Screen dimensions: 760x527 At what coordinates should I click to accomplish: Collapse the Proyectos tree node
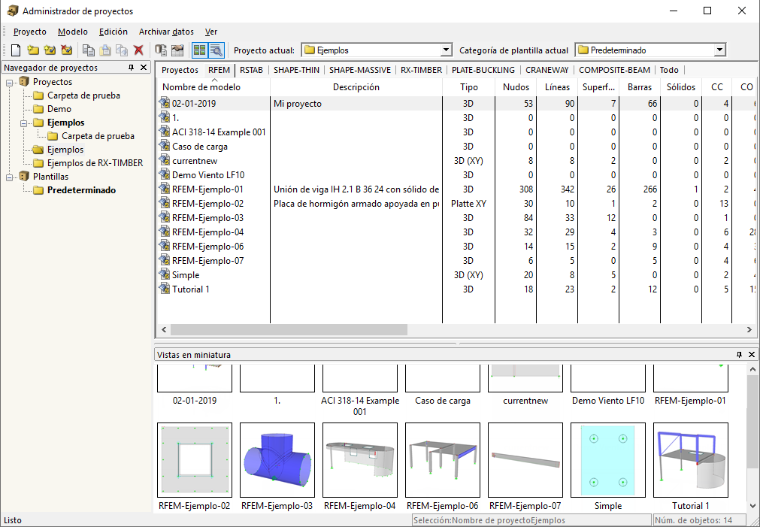coord(9,82)
